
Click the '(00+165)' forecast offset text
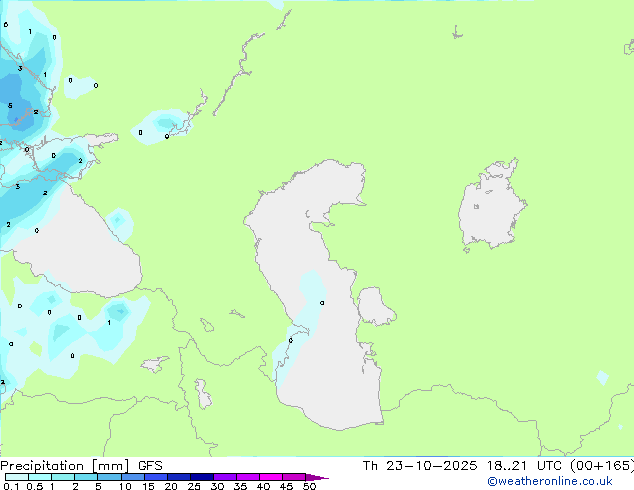coord(602,466)
